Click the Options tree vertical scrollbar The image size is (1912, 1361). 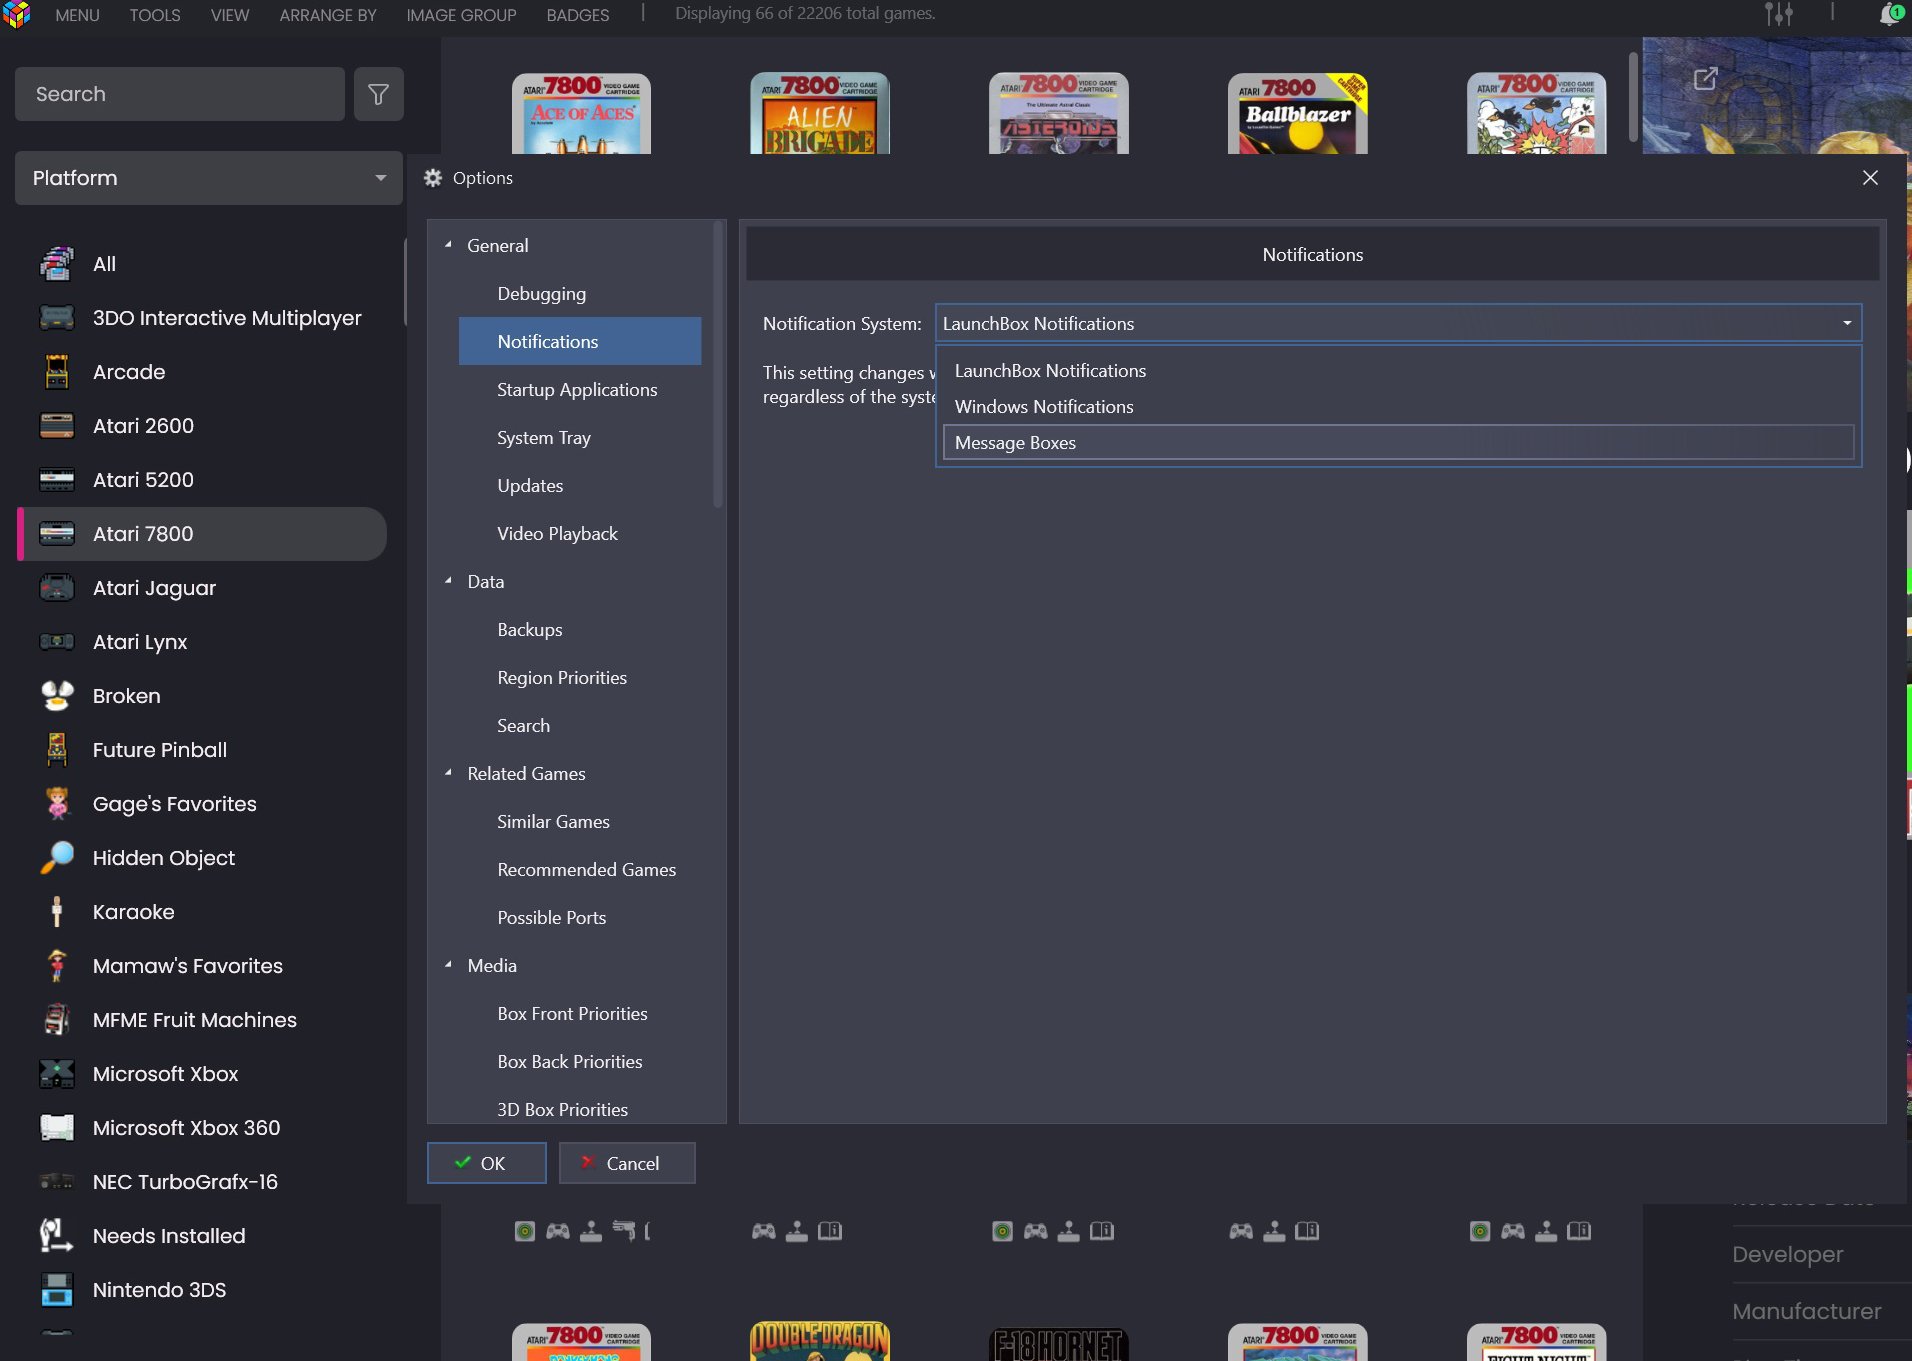pos(717,365)
